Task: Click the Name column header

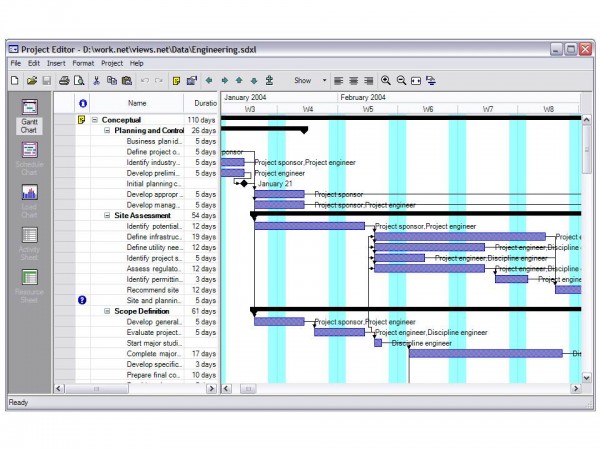Action: coord(137,103)
